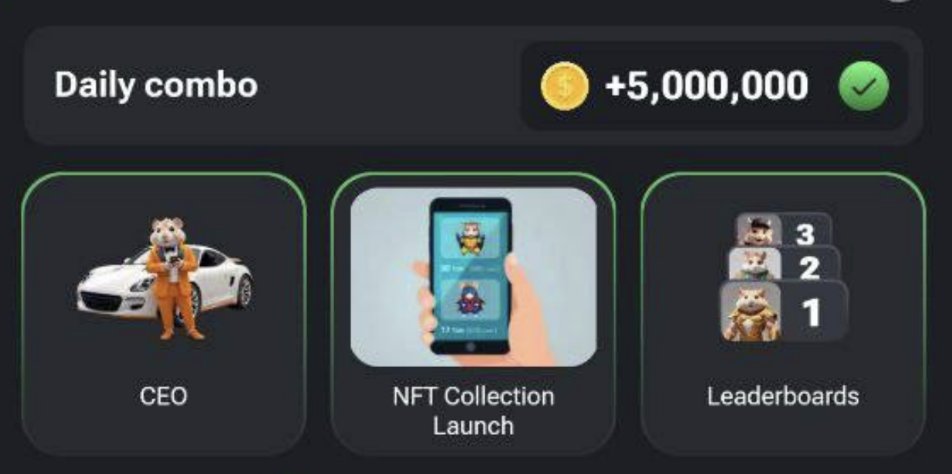This screenshot has height=474, width=952.
Task: Select the number 2 leaderboard rank
Action: (x=809, y=267)
